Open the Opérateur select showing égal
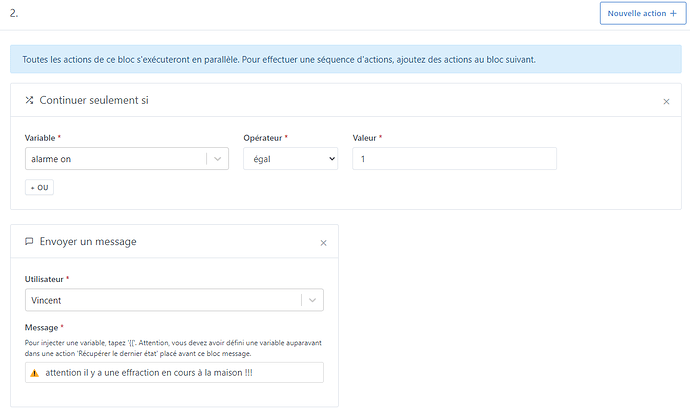 (290, 158)
